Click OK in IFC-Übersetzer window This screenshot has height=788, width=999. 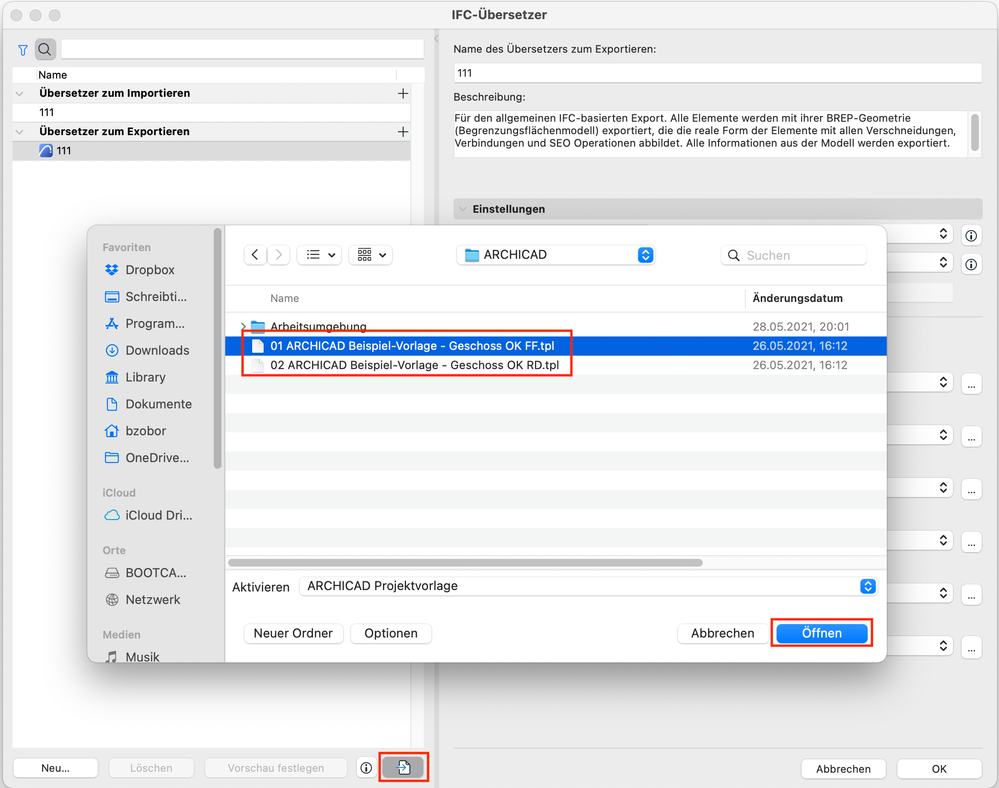click(939, 769)
